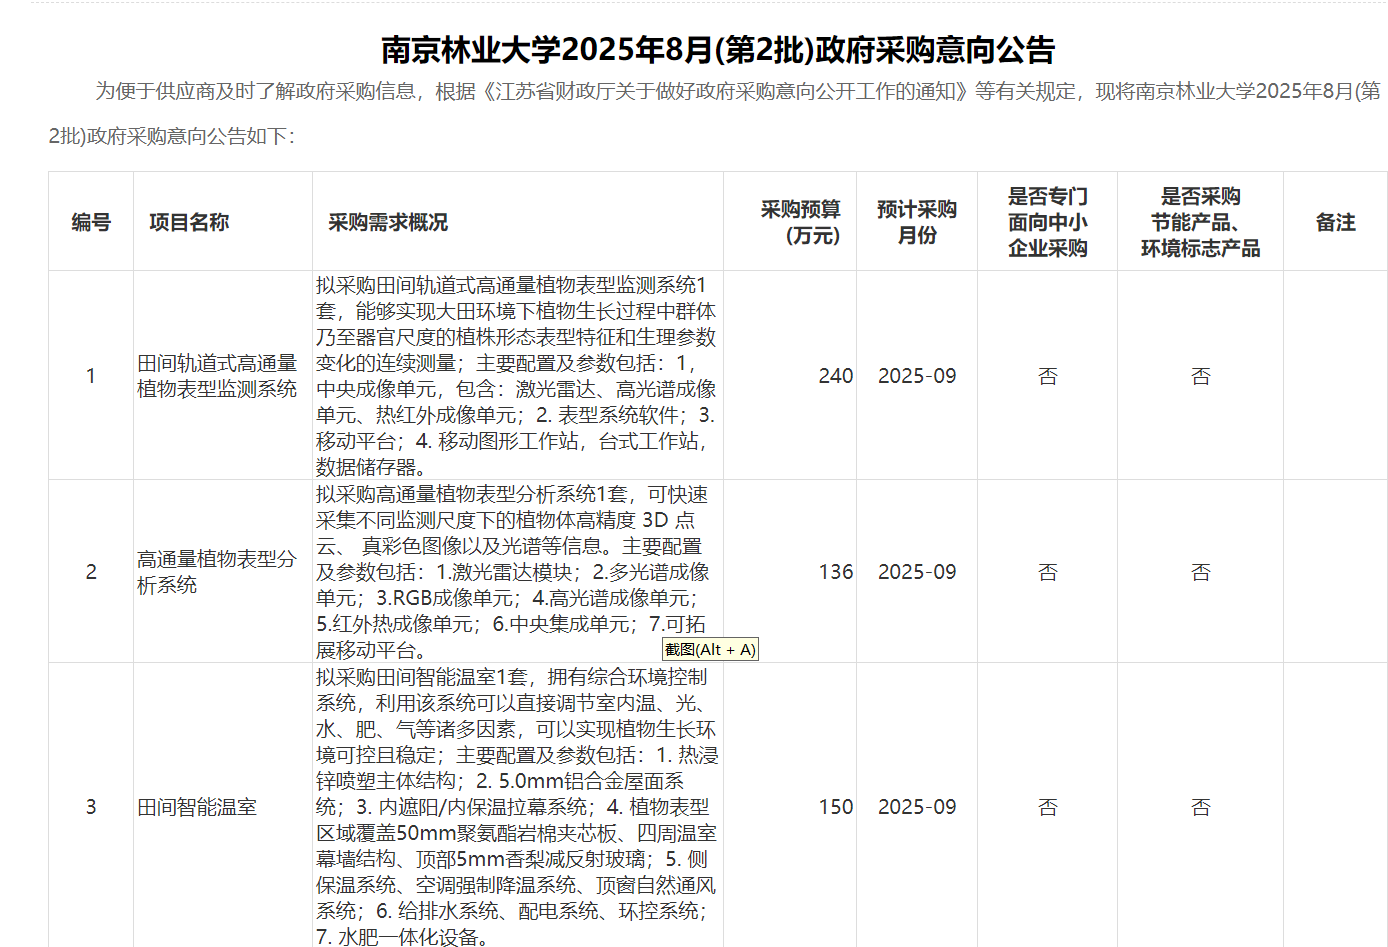1388x947 pixels.
Task: Click description starting 拟采购田间轨道式高通量植物表型监测系统1套
Action: (x=517, y=376)
